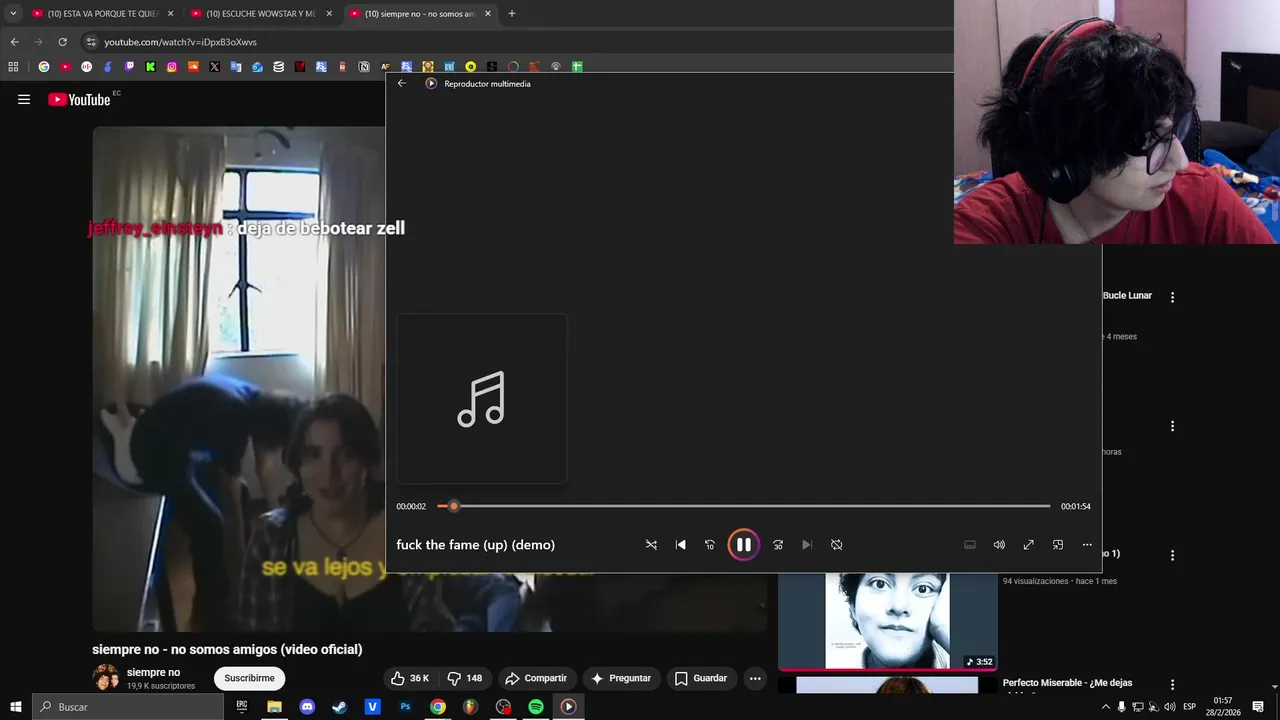Open the Google bookmark
The height and width of the screenshot is (720, 1280).
[x=43, y=67]
